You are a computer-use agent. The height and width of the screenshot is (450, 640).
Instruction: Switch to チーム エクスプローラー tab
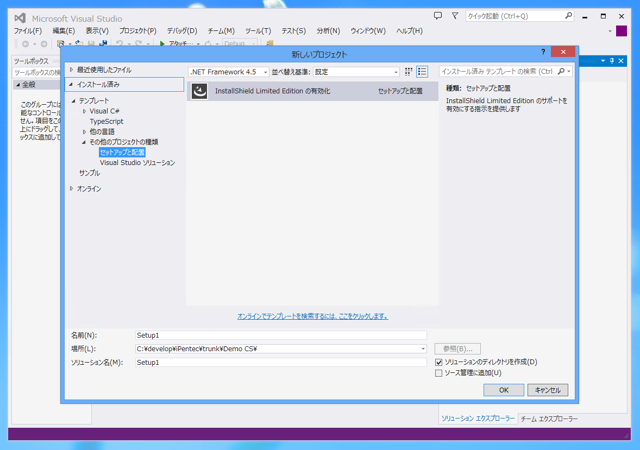pos(549,419)
